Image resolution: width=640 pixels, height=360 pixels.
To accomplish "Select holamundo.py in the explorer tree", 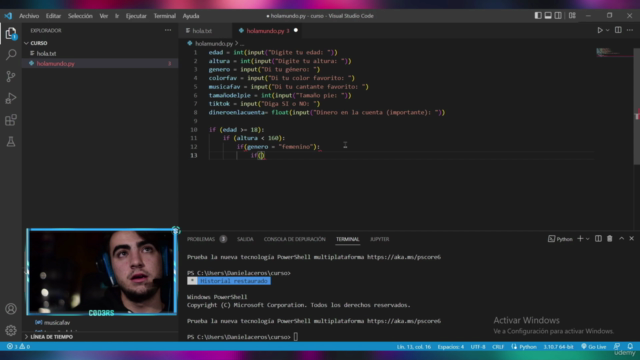I will 56,64.
